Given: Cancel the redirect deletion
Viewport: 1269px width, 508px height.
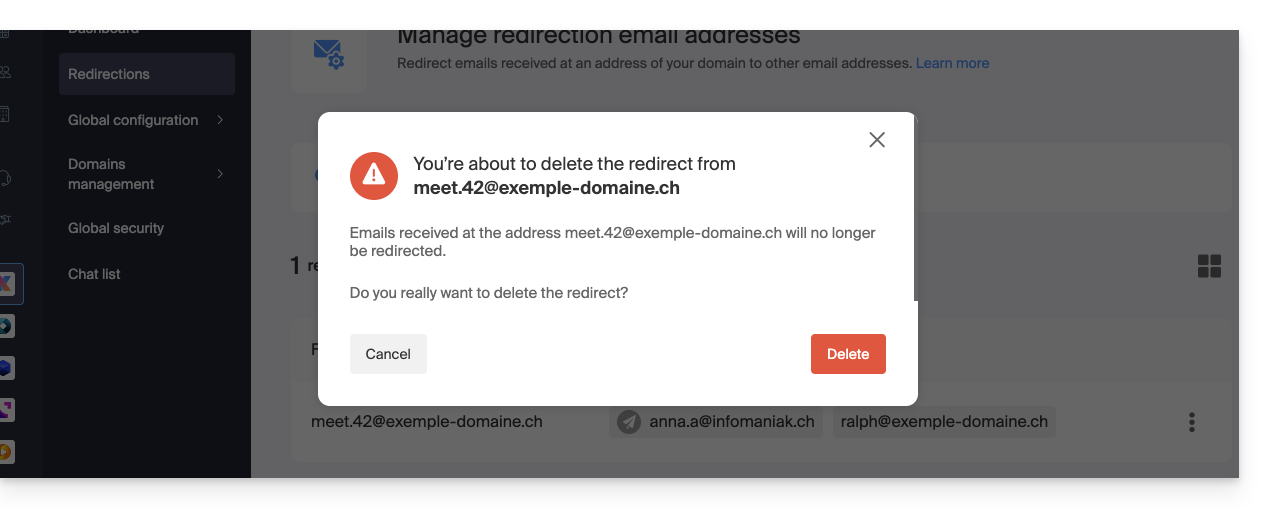Looking at the screenshot, I should (x=388, y=354).
